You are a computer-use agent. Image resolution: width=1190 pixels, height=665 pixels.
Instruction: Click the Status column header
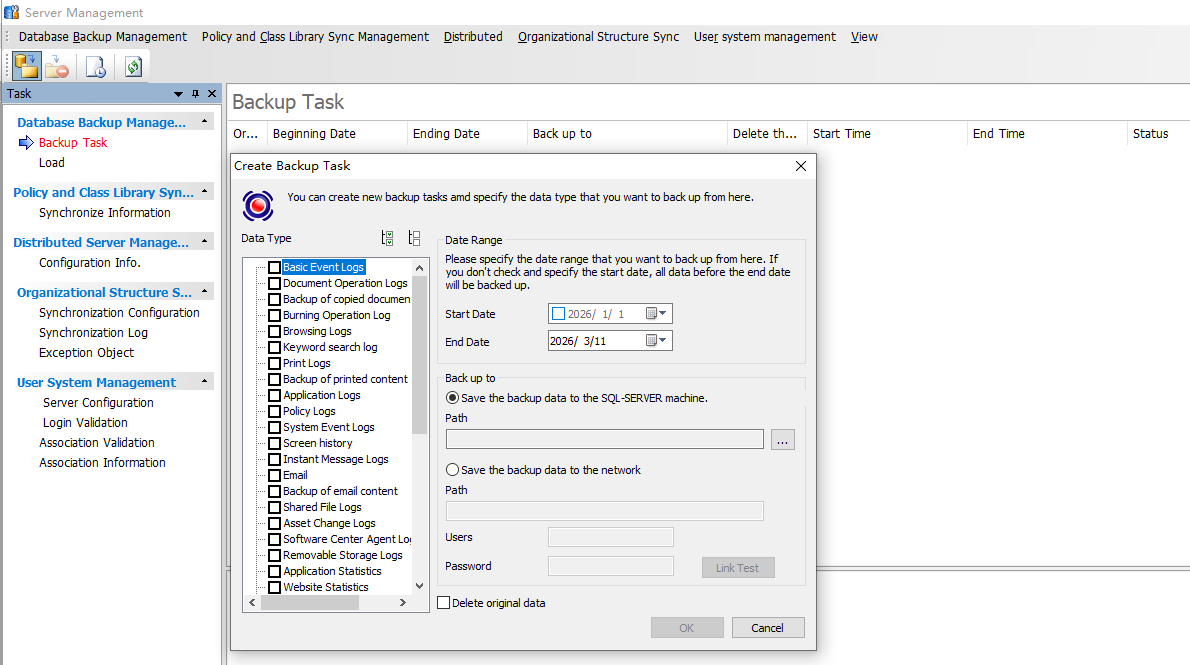tap(1157, 134)
